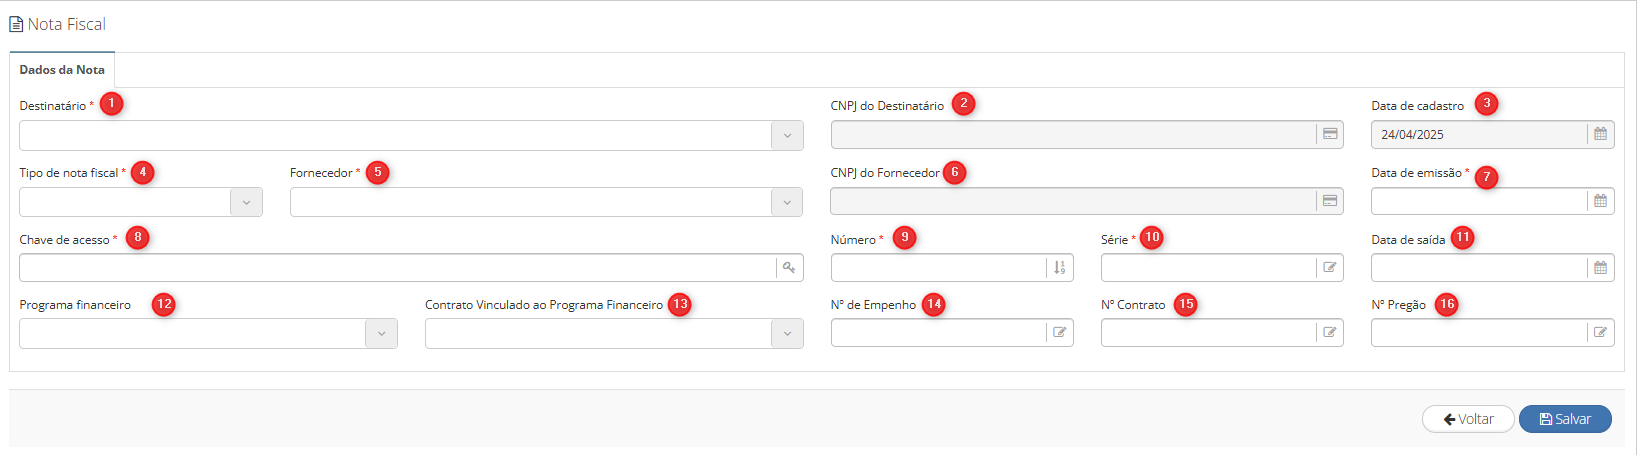Image resolution: width=1638 pixels, height=455 pixels.
Task: Click the card icon in CNPJ do Fornecedor
Action: click(1330, 201)
